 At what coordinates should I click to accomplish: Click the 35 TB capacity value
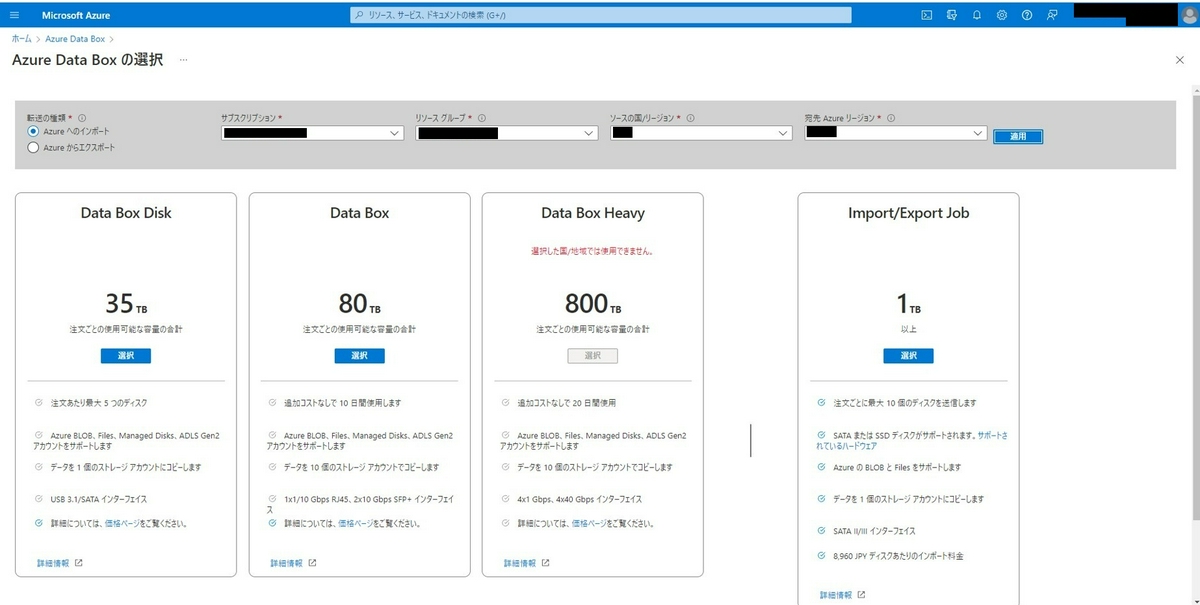tap(126, 303)
